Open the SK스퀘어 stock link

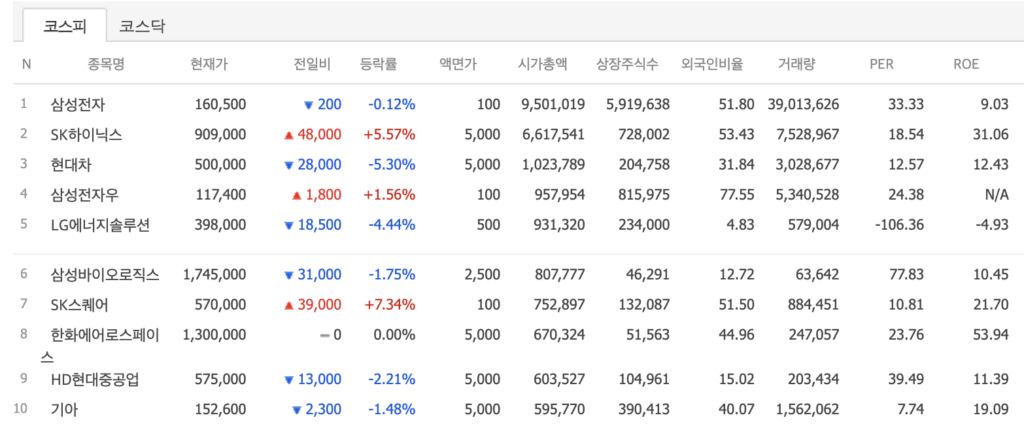click(x=80, y=305)
